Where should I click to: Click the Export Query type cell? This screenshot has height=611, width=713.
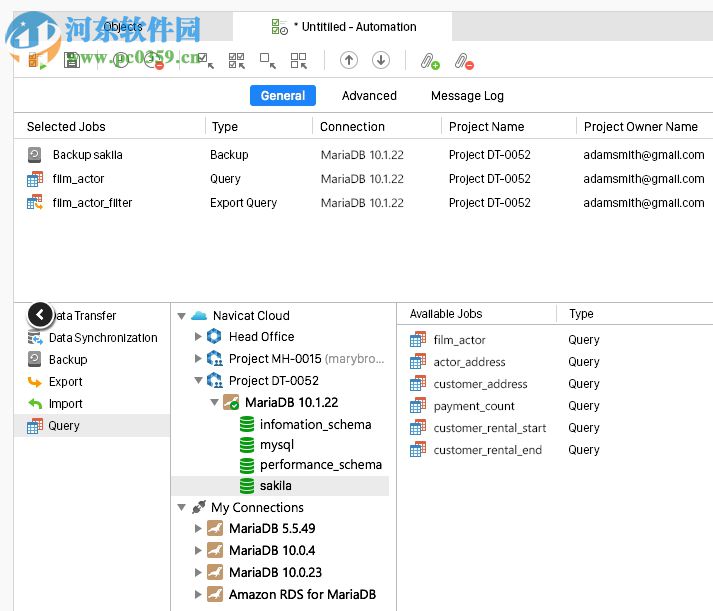(243, 203)
